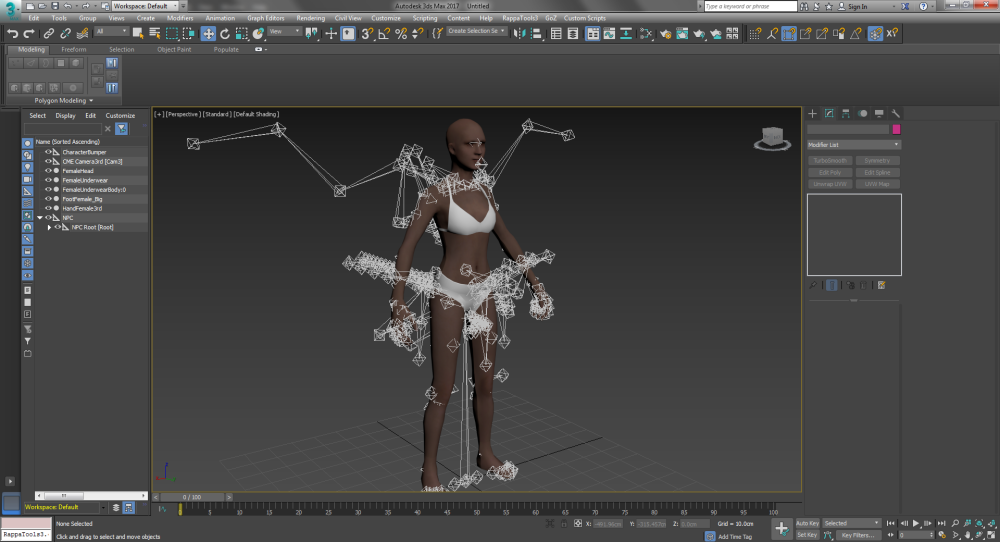The height and width of the screenshot is (542, 1000).
Task: Toggle the Spinner Snap button
Action: 418,34
